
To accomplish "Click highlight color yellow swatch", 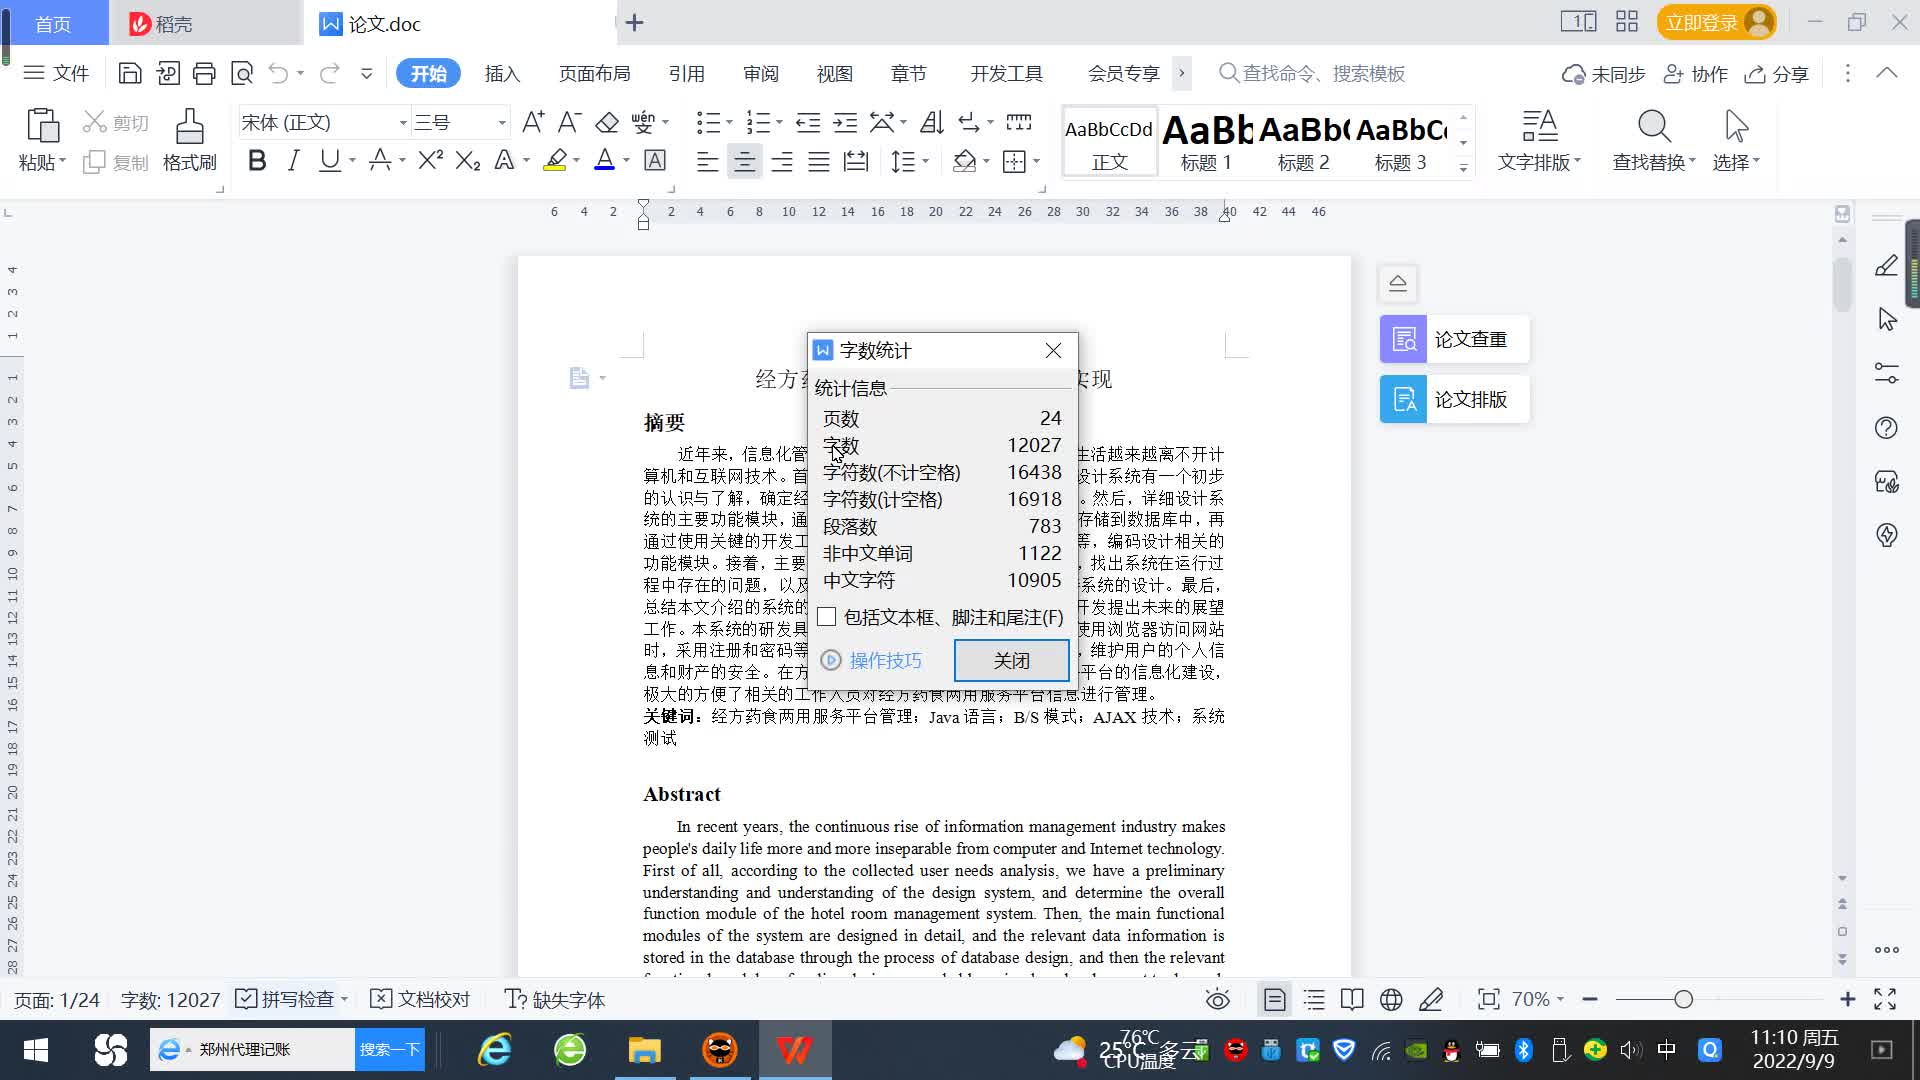I will tap(555, 160).
